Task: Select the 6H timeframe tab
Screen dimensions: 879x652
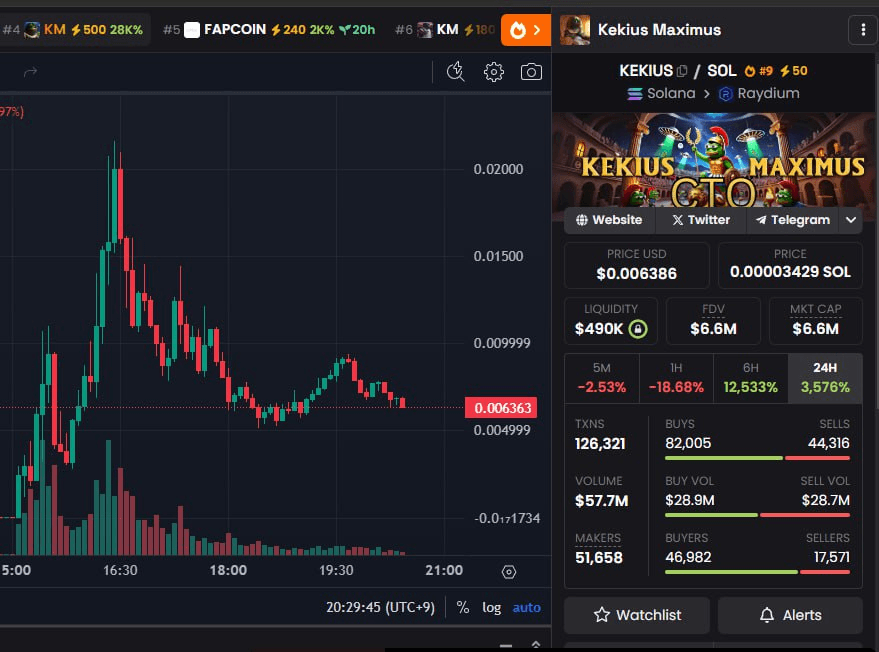Action: point(751,378)
